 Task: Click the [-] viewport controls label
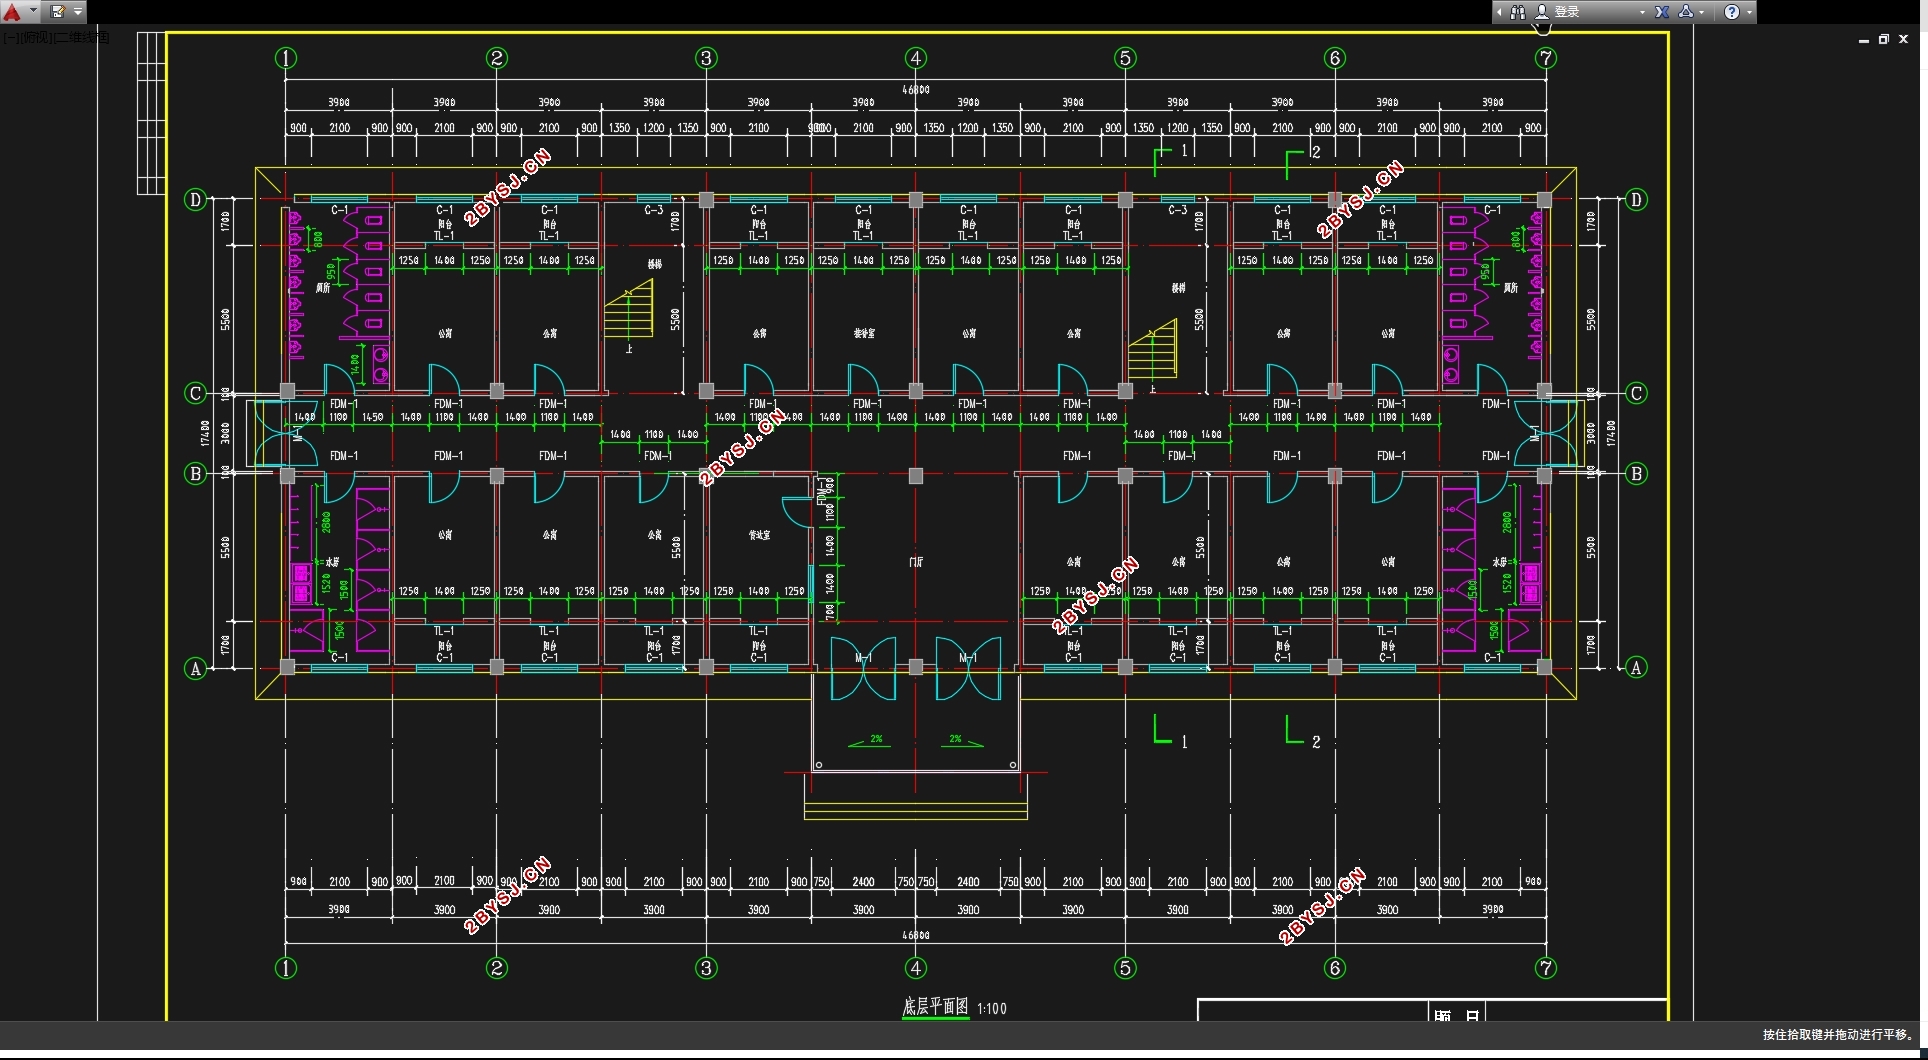click(10, 38)
